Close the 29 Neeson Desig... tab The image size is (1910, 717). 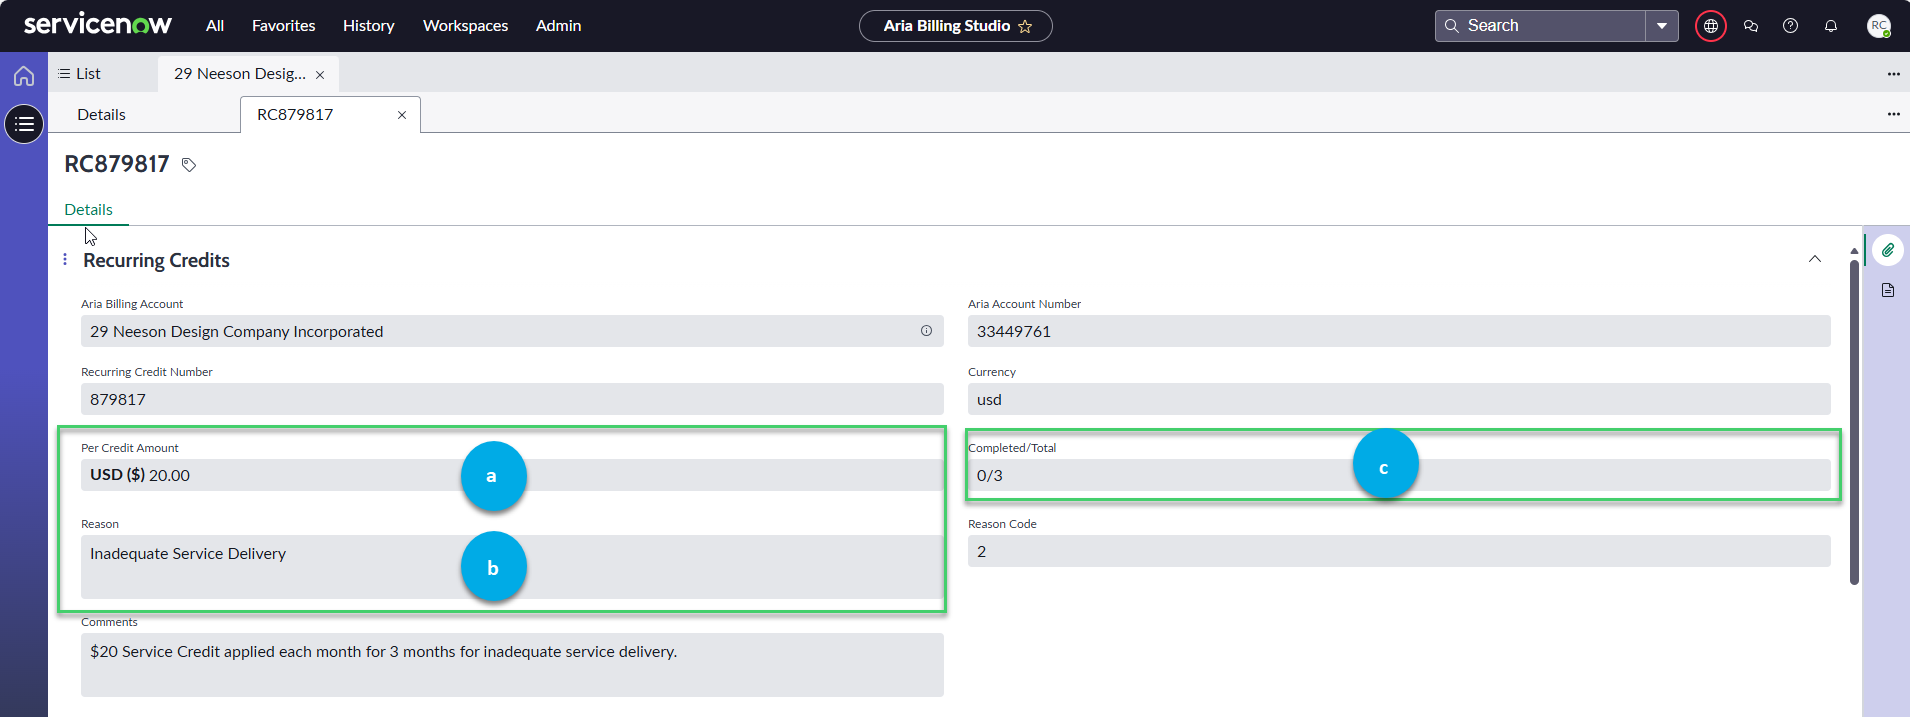320,75
